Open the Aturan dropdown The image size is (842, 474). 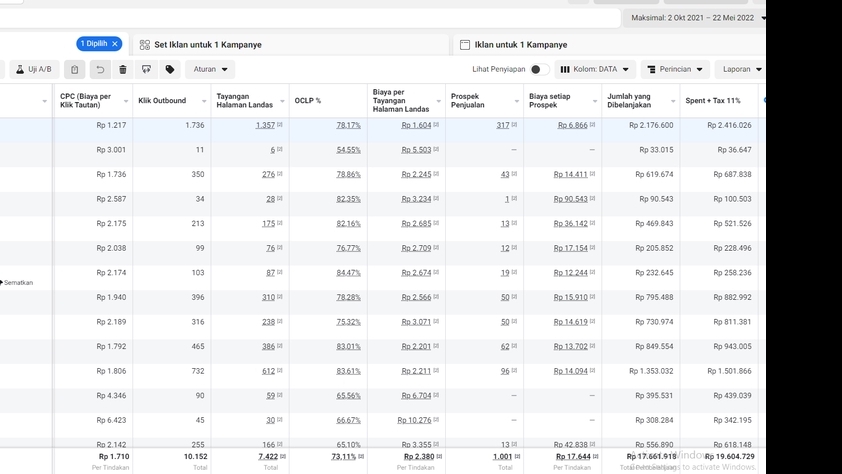point(210,69)
